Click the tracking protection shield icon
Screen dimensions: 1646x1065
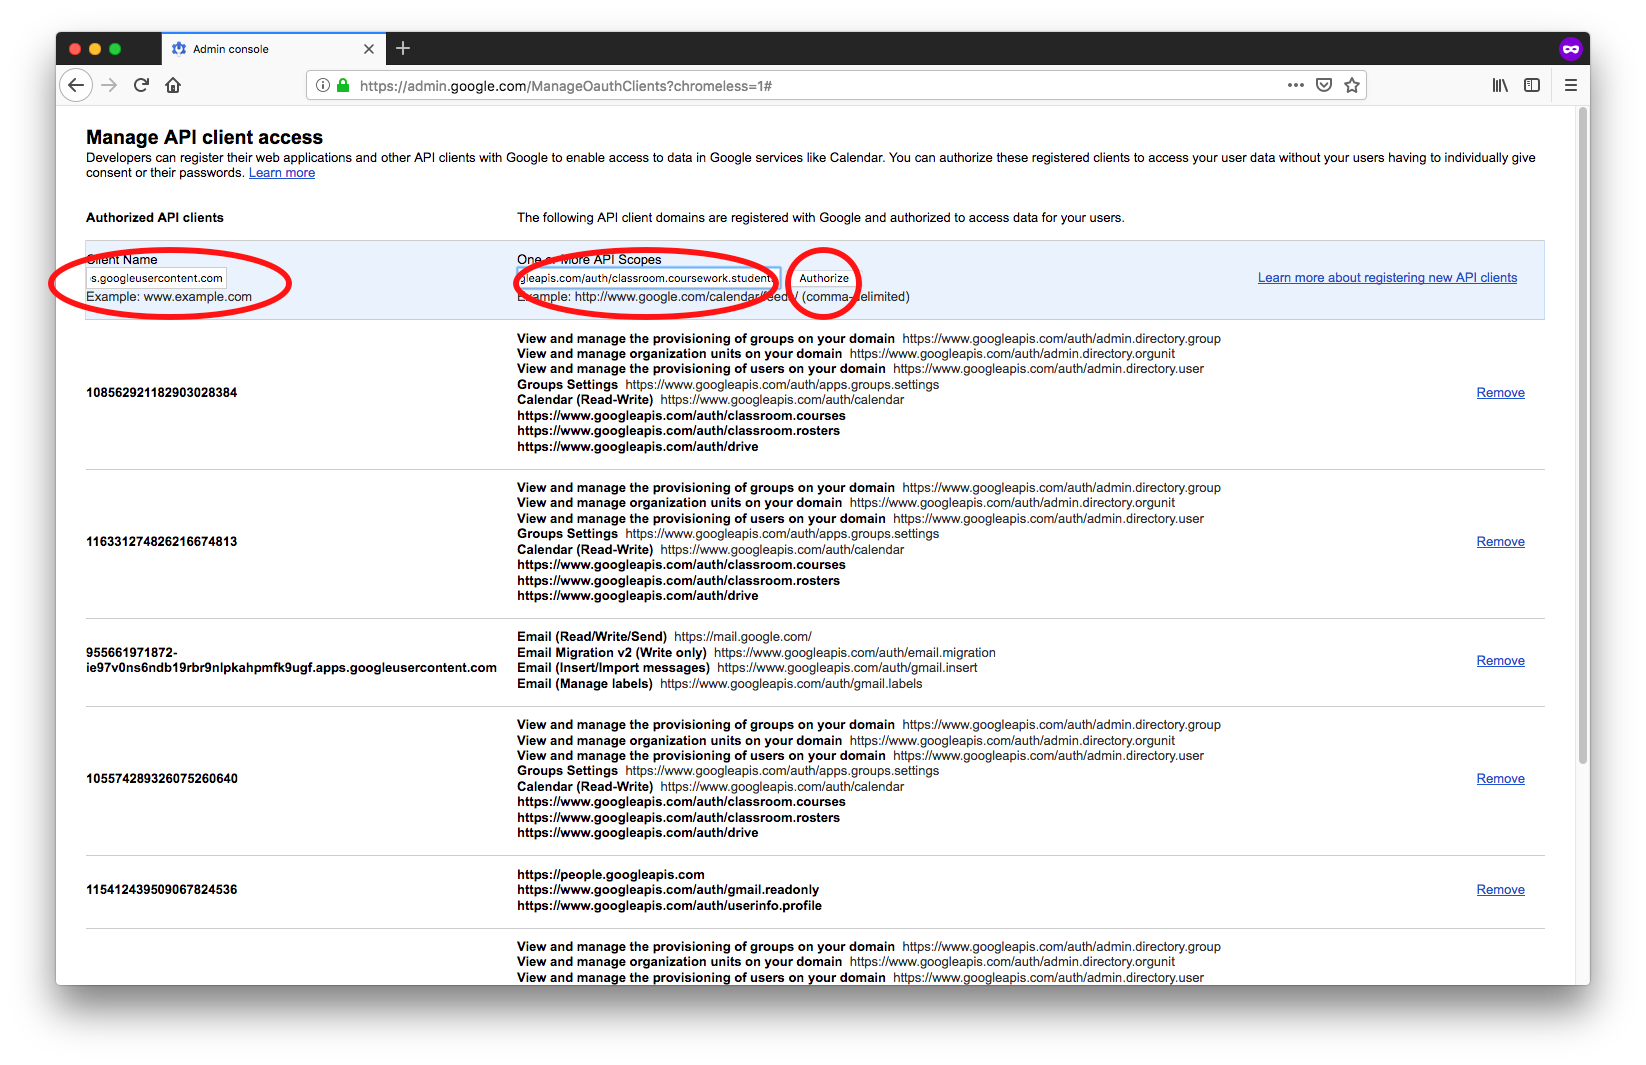point(1323,85)
